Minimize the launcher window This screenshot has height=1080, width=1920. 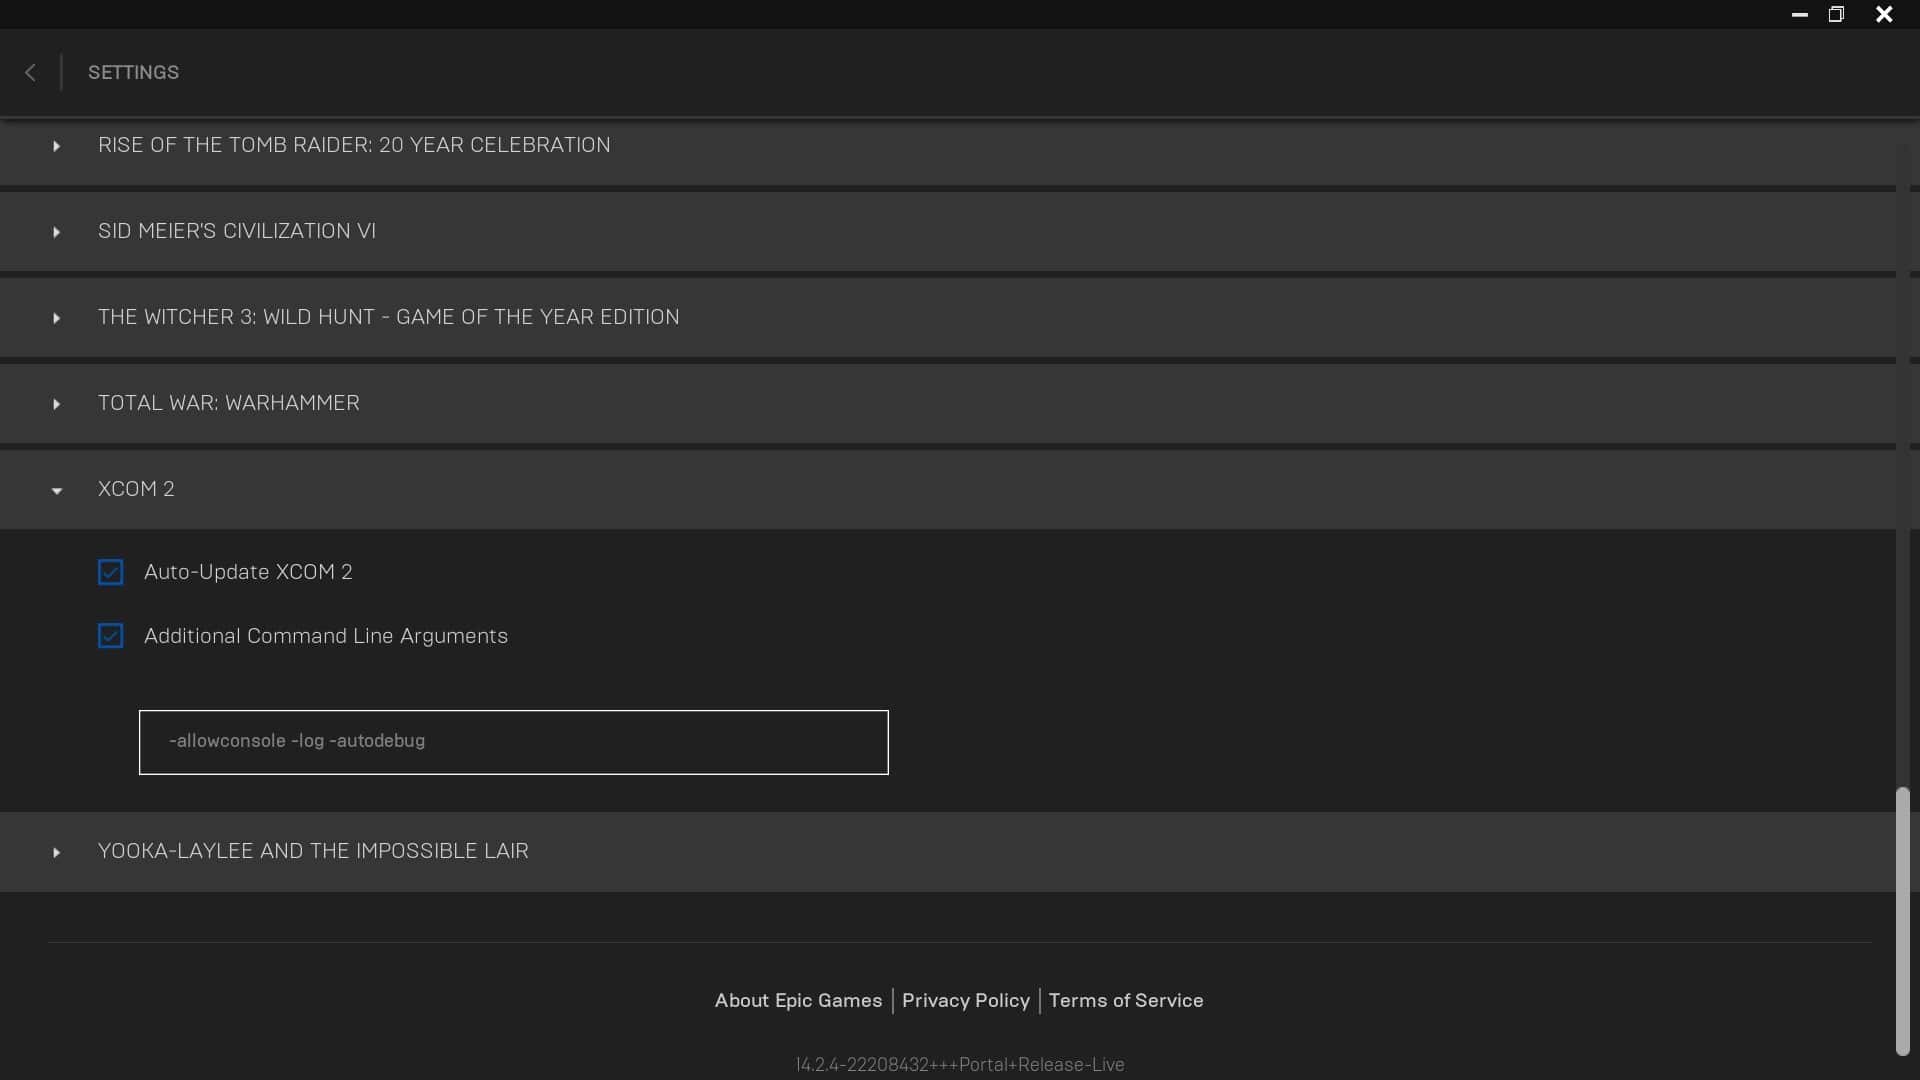pos(1799,14)
